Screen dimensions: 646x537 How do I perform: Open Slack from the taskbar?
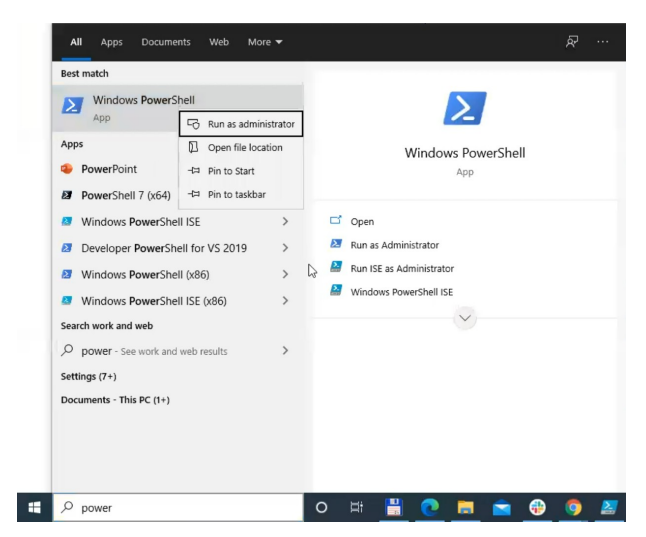(x=537, y=507)
